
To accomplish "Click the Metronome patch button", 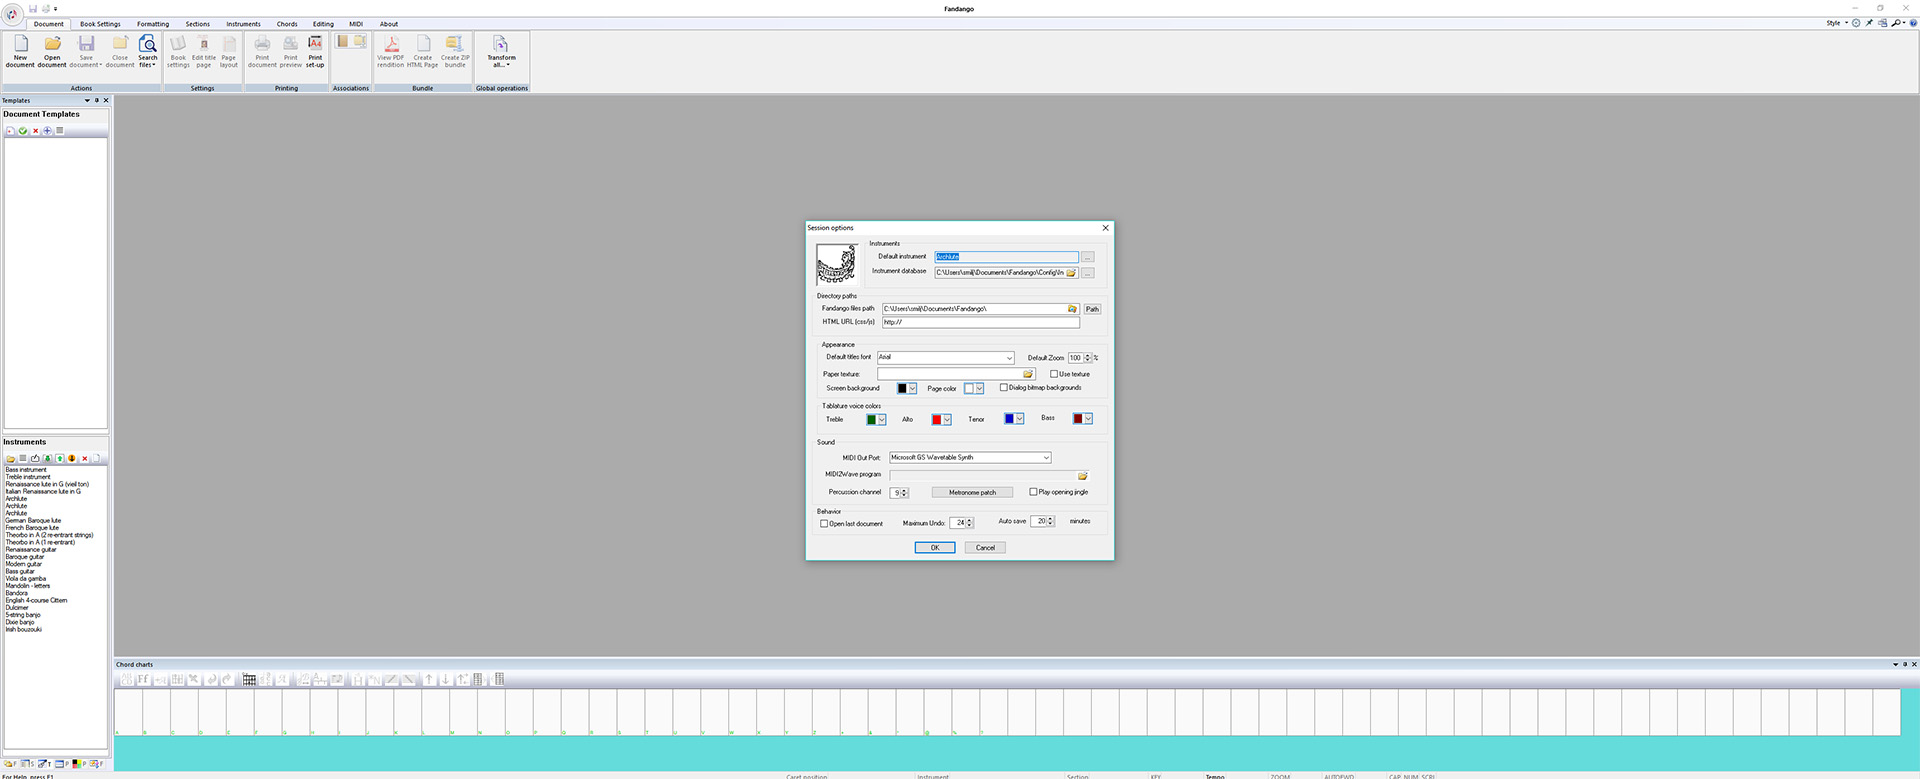I will pyautogui.click(x=972, y=492).
